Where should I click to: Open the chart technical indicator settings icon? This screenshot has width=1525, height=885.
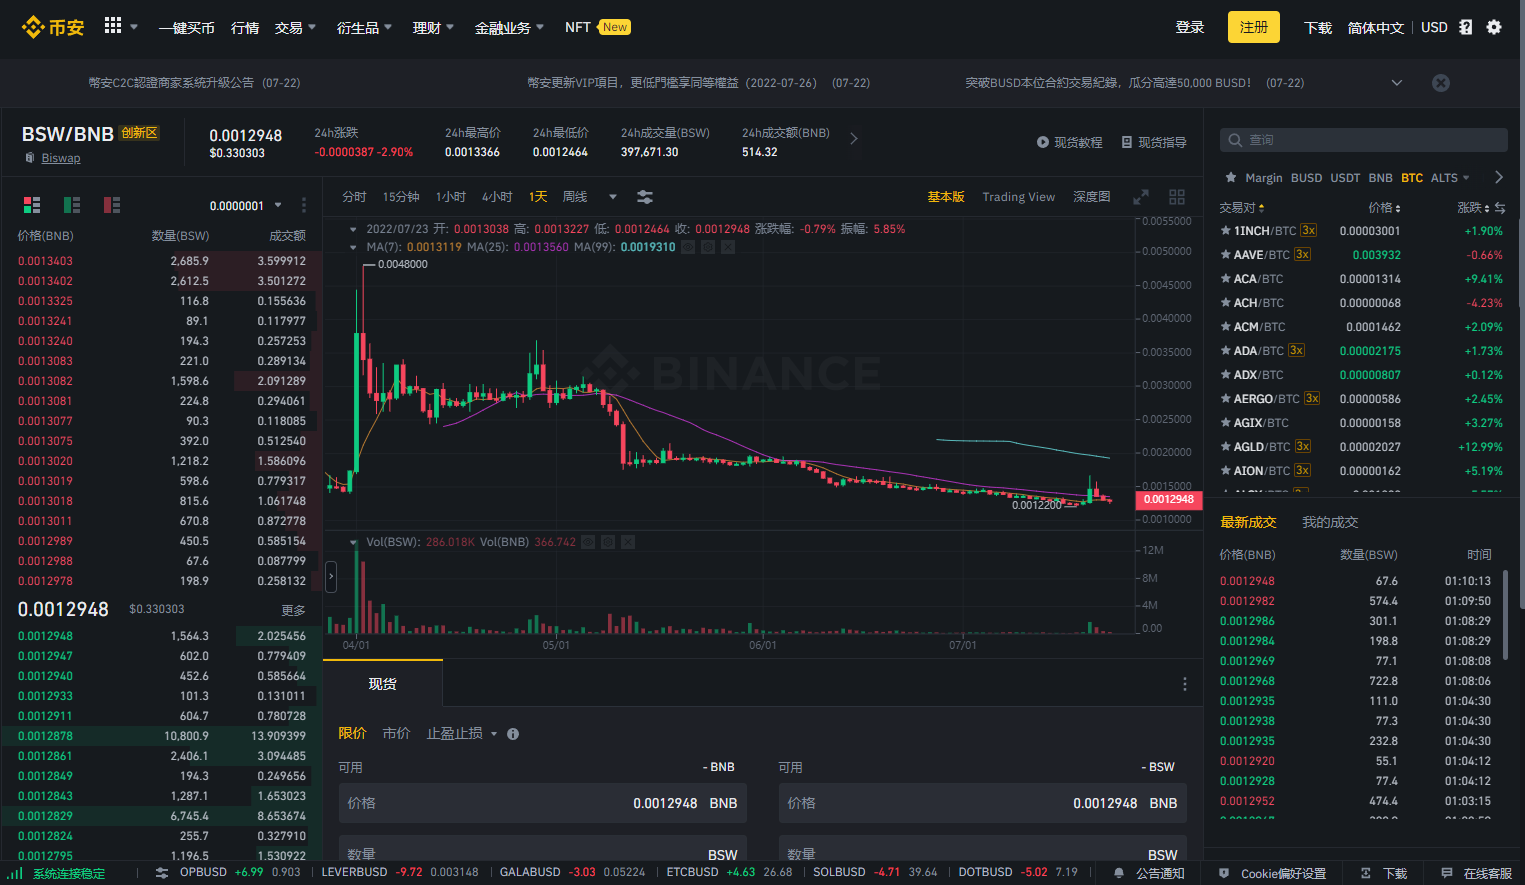(x=645, y=197)
